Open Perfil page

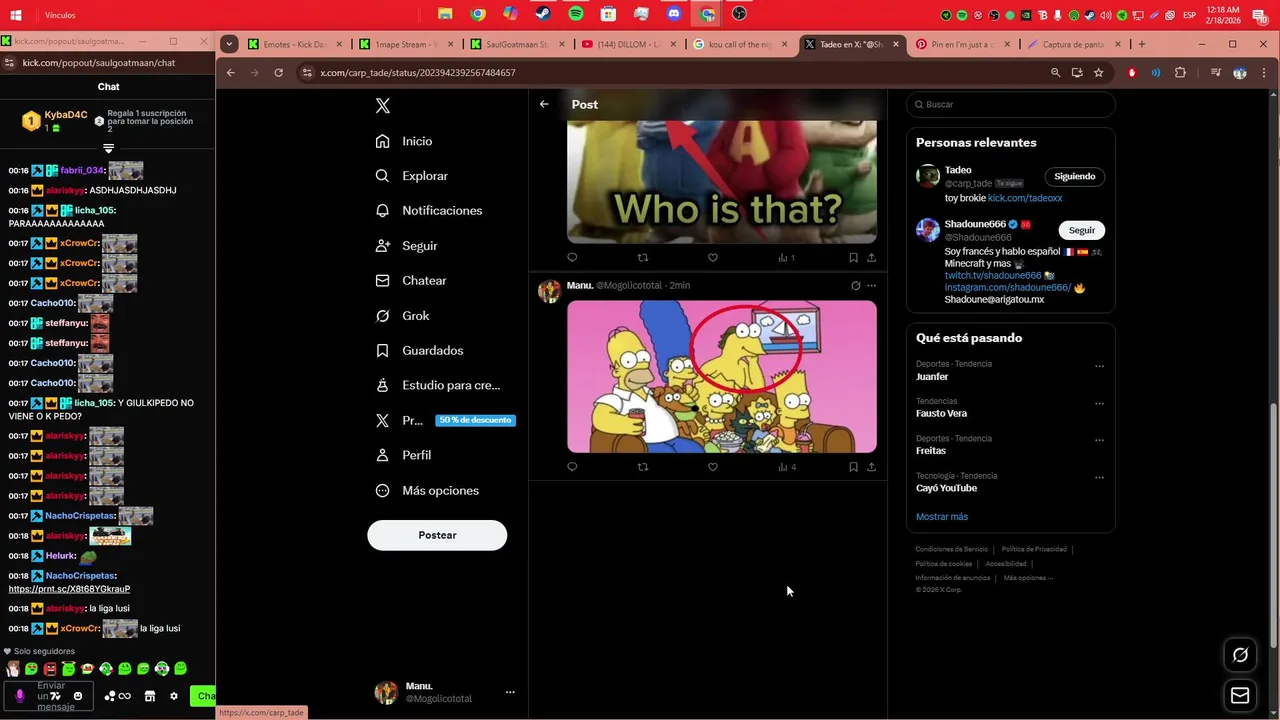pos(403,455)
